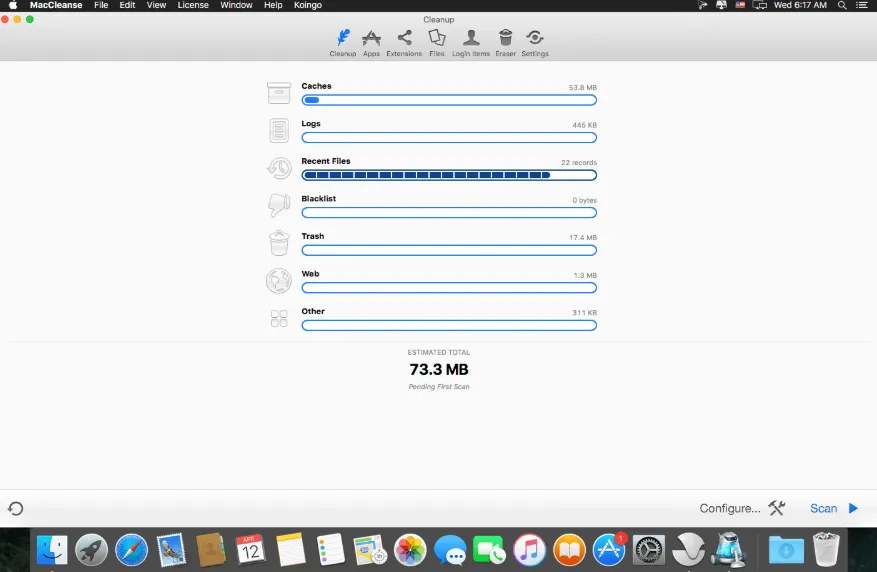Open Launchpad rocket in the Dock

(x=91, y=550)
